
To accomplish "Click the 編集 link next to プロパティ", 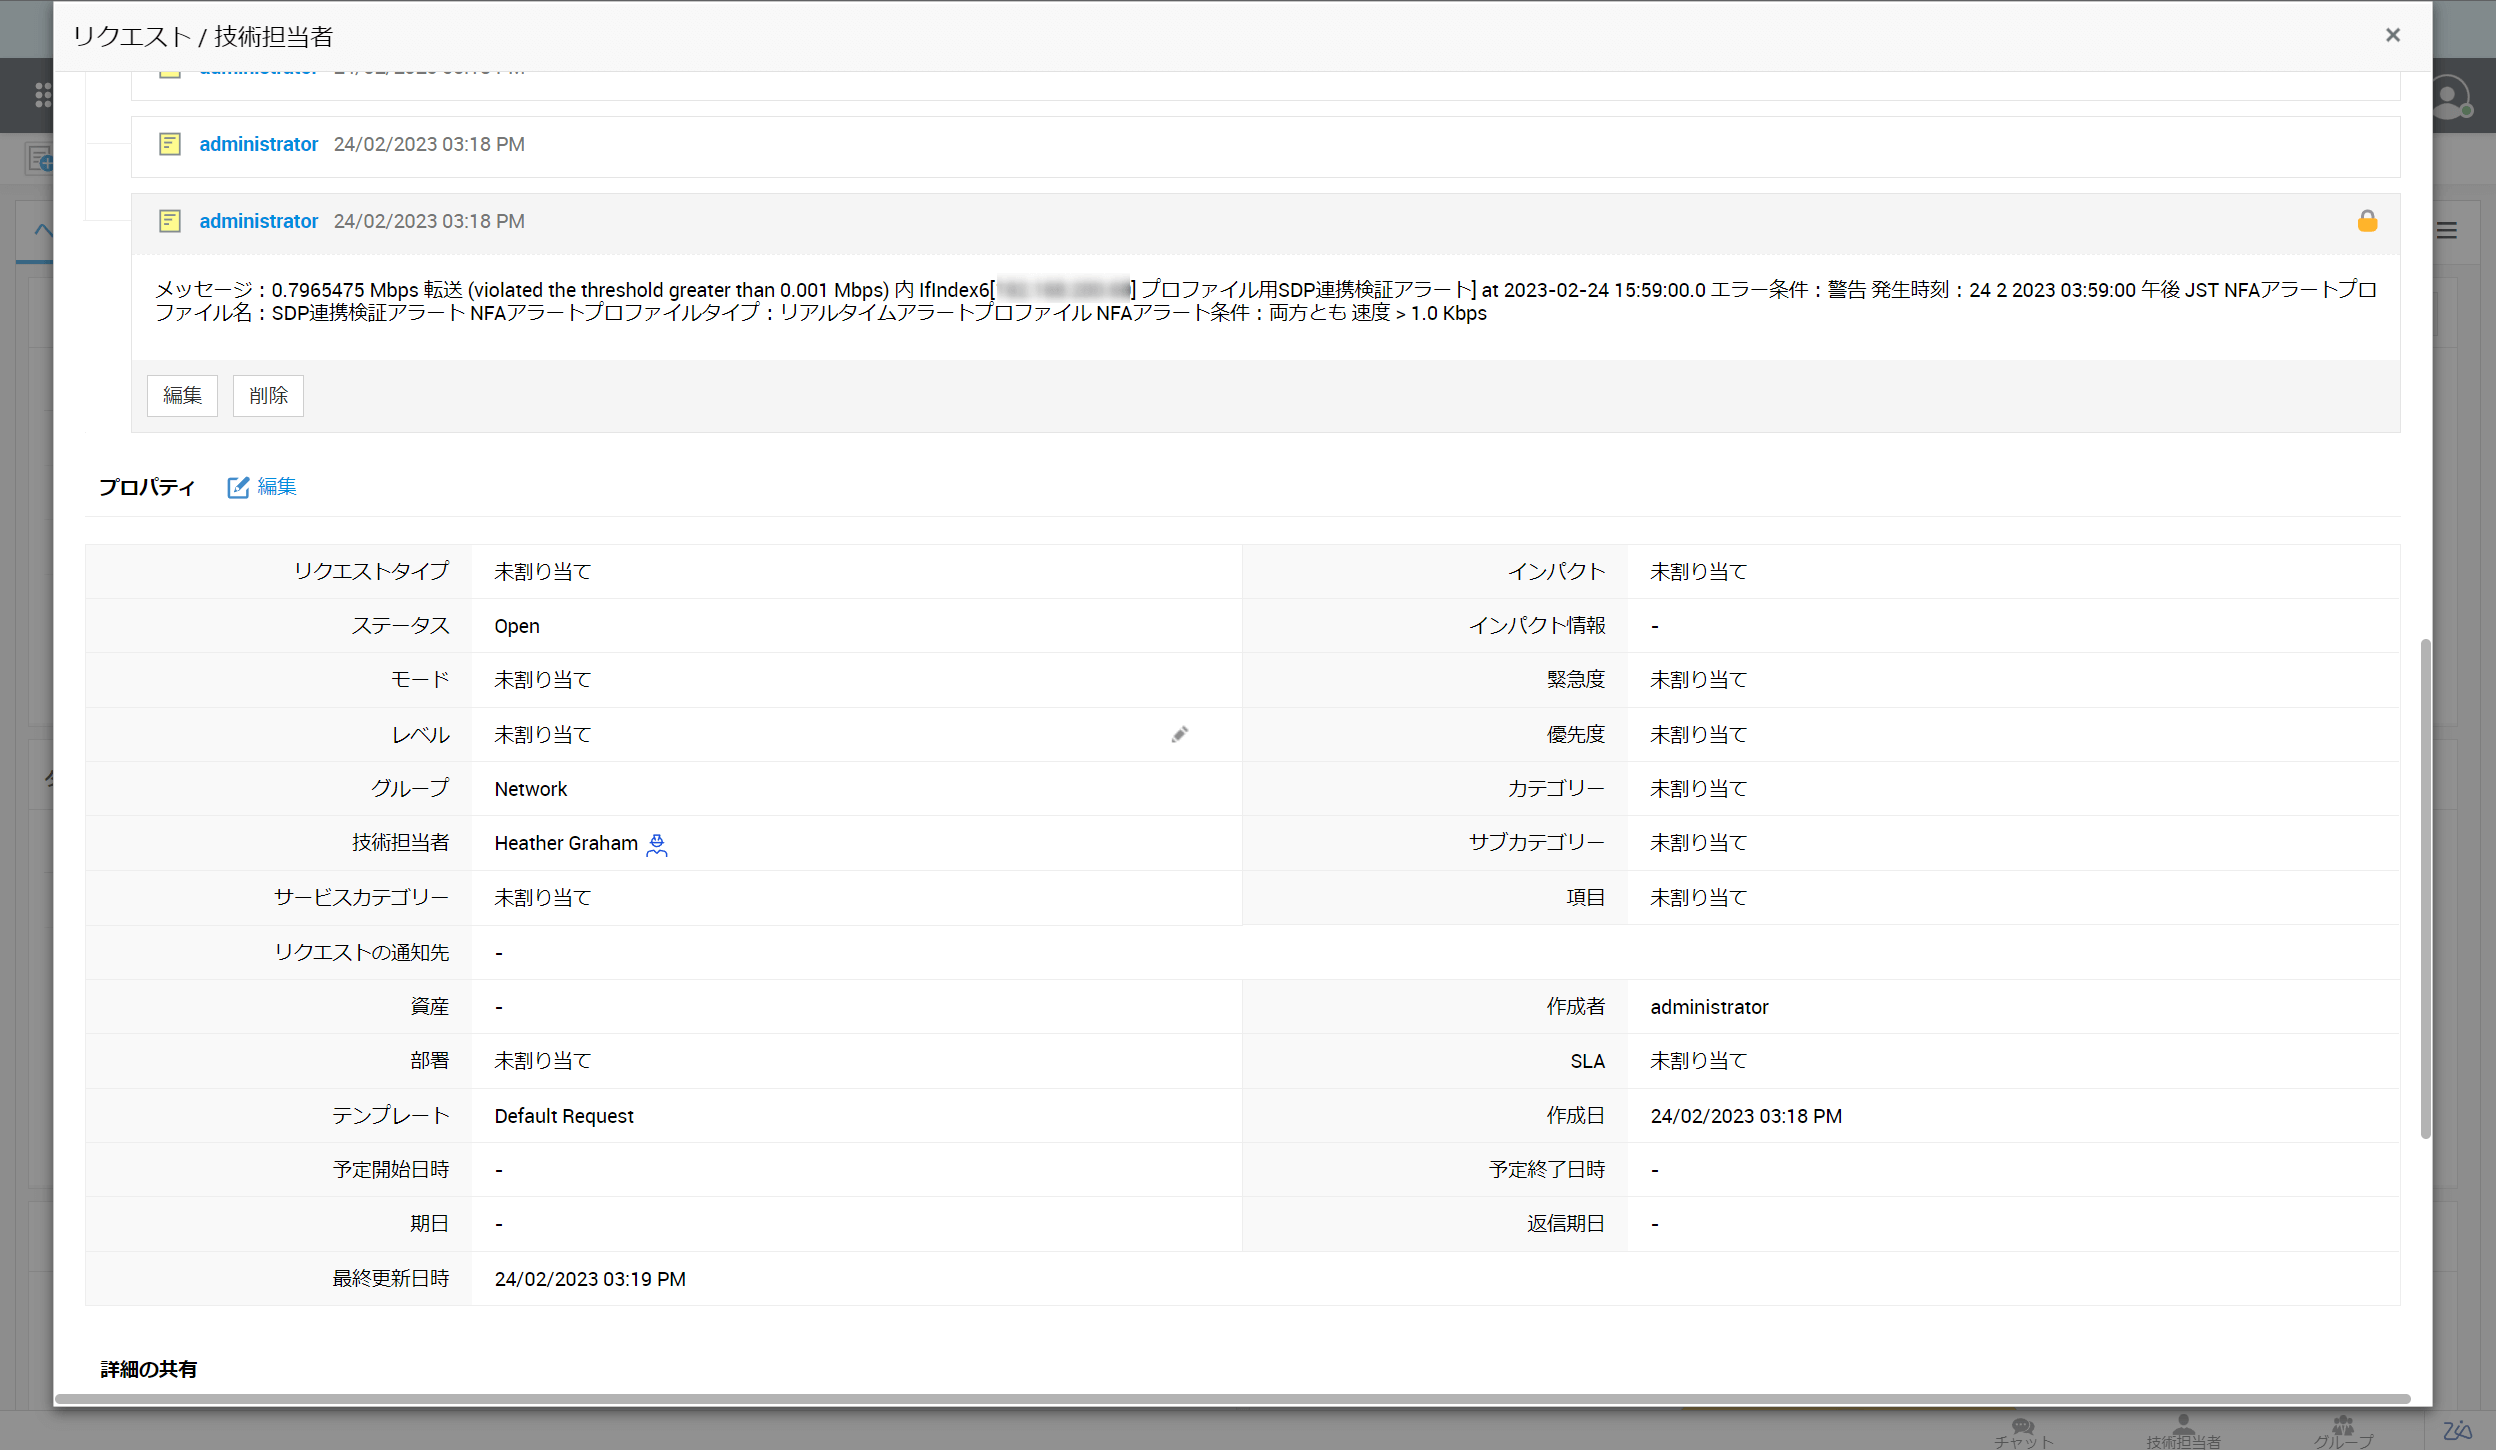I will 277,487.
